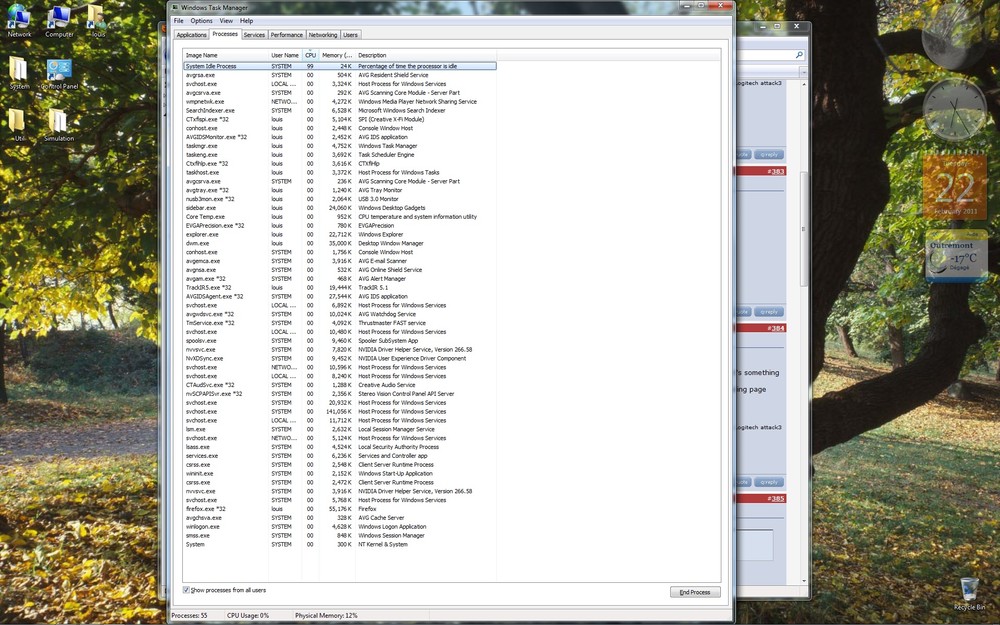
Task: Switch to the Services tab
Action: click(x=255, y=33)
